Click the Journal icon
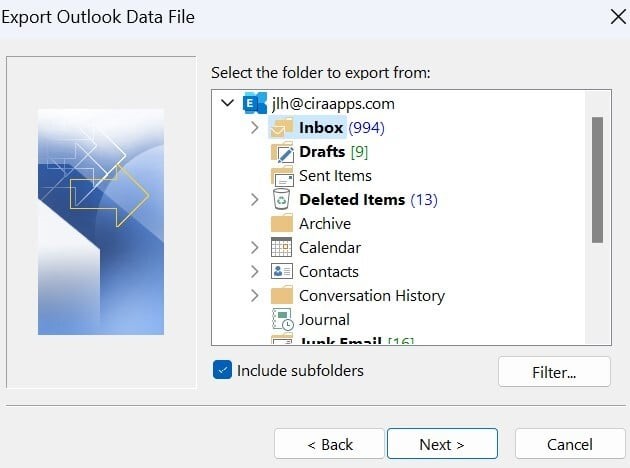 283,319
